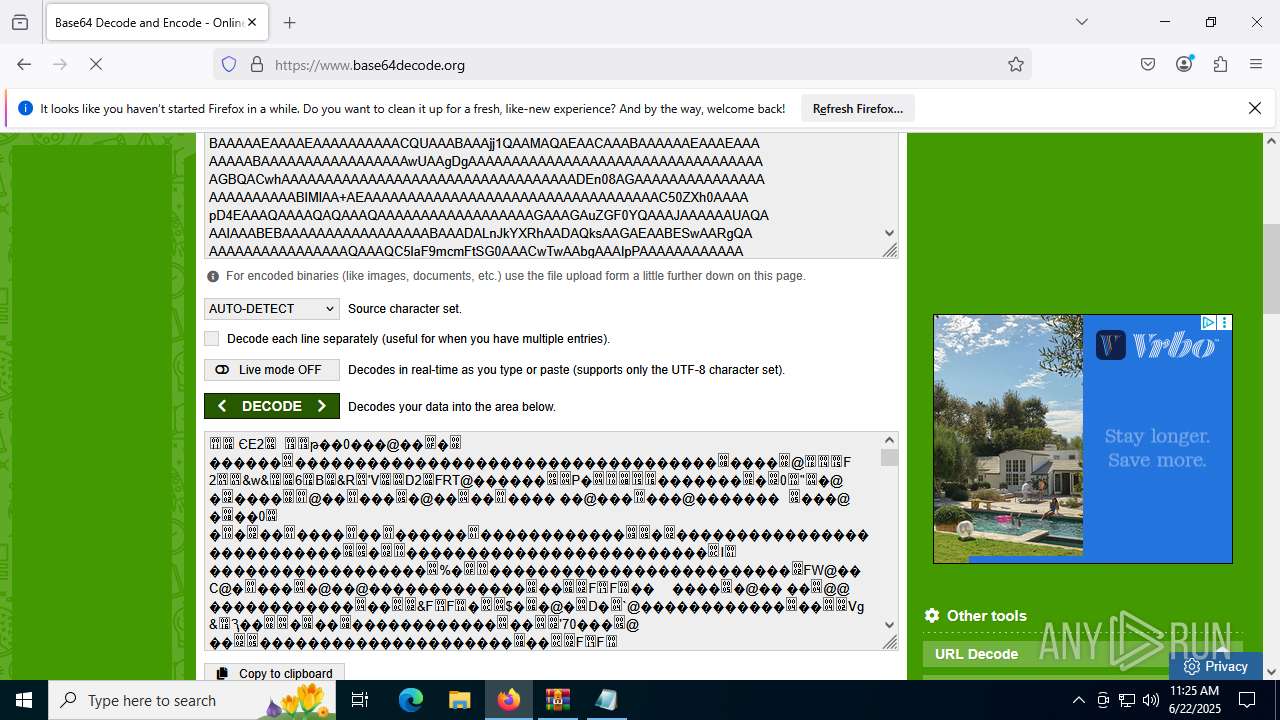This screenshot has width=1280, height=720.
Task: Click inside the decoded output text area
Action: 542,541
